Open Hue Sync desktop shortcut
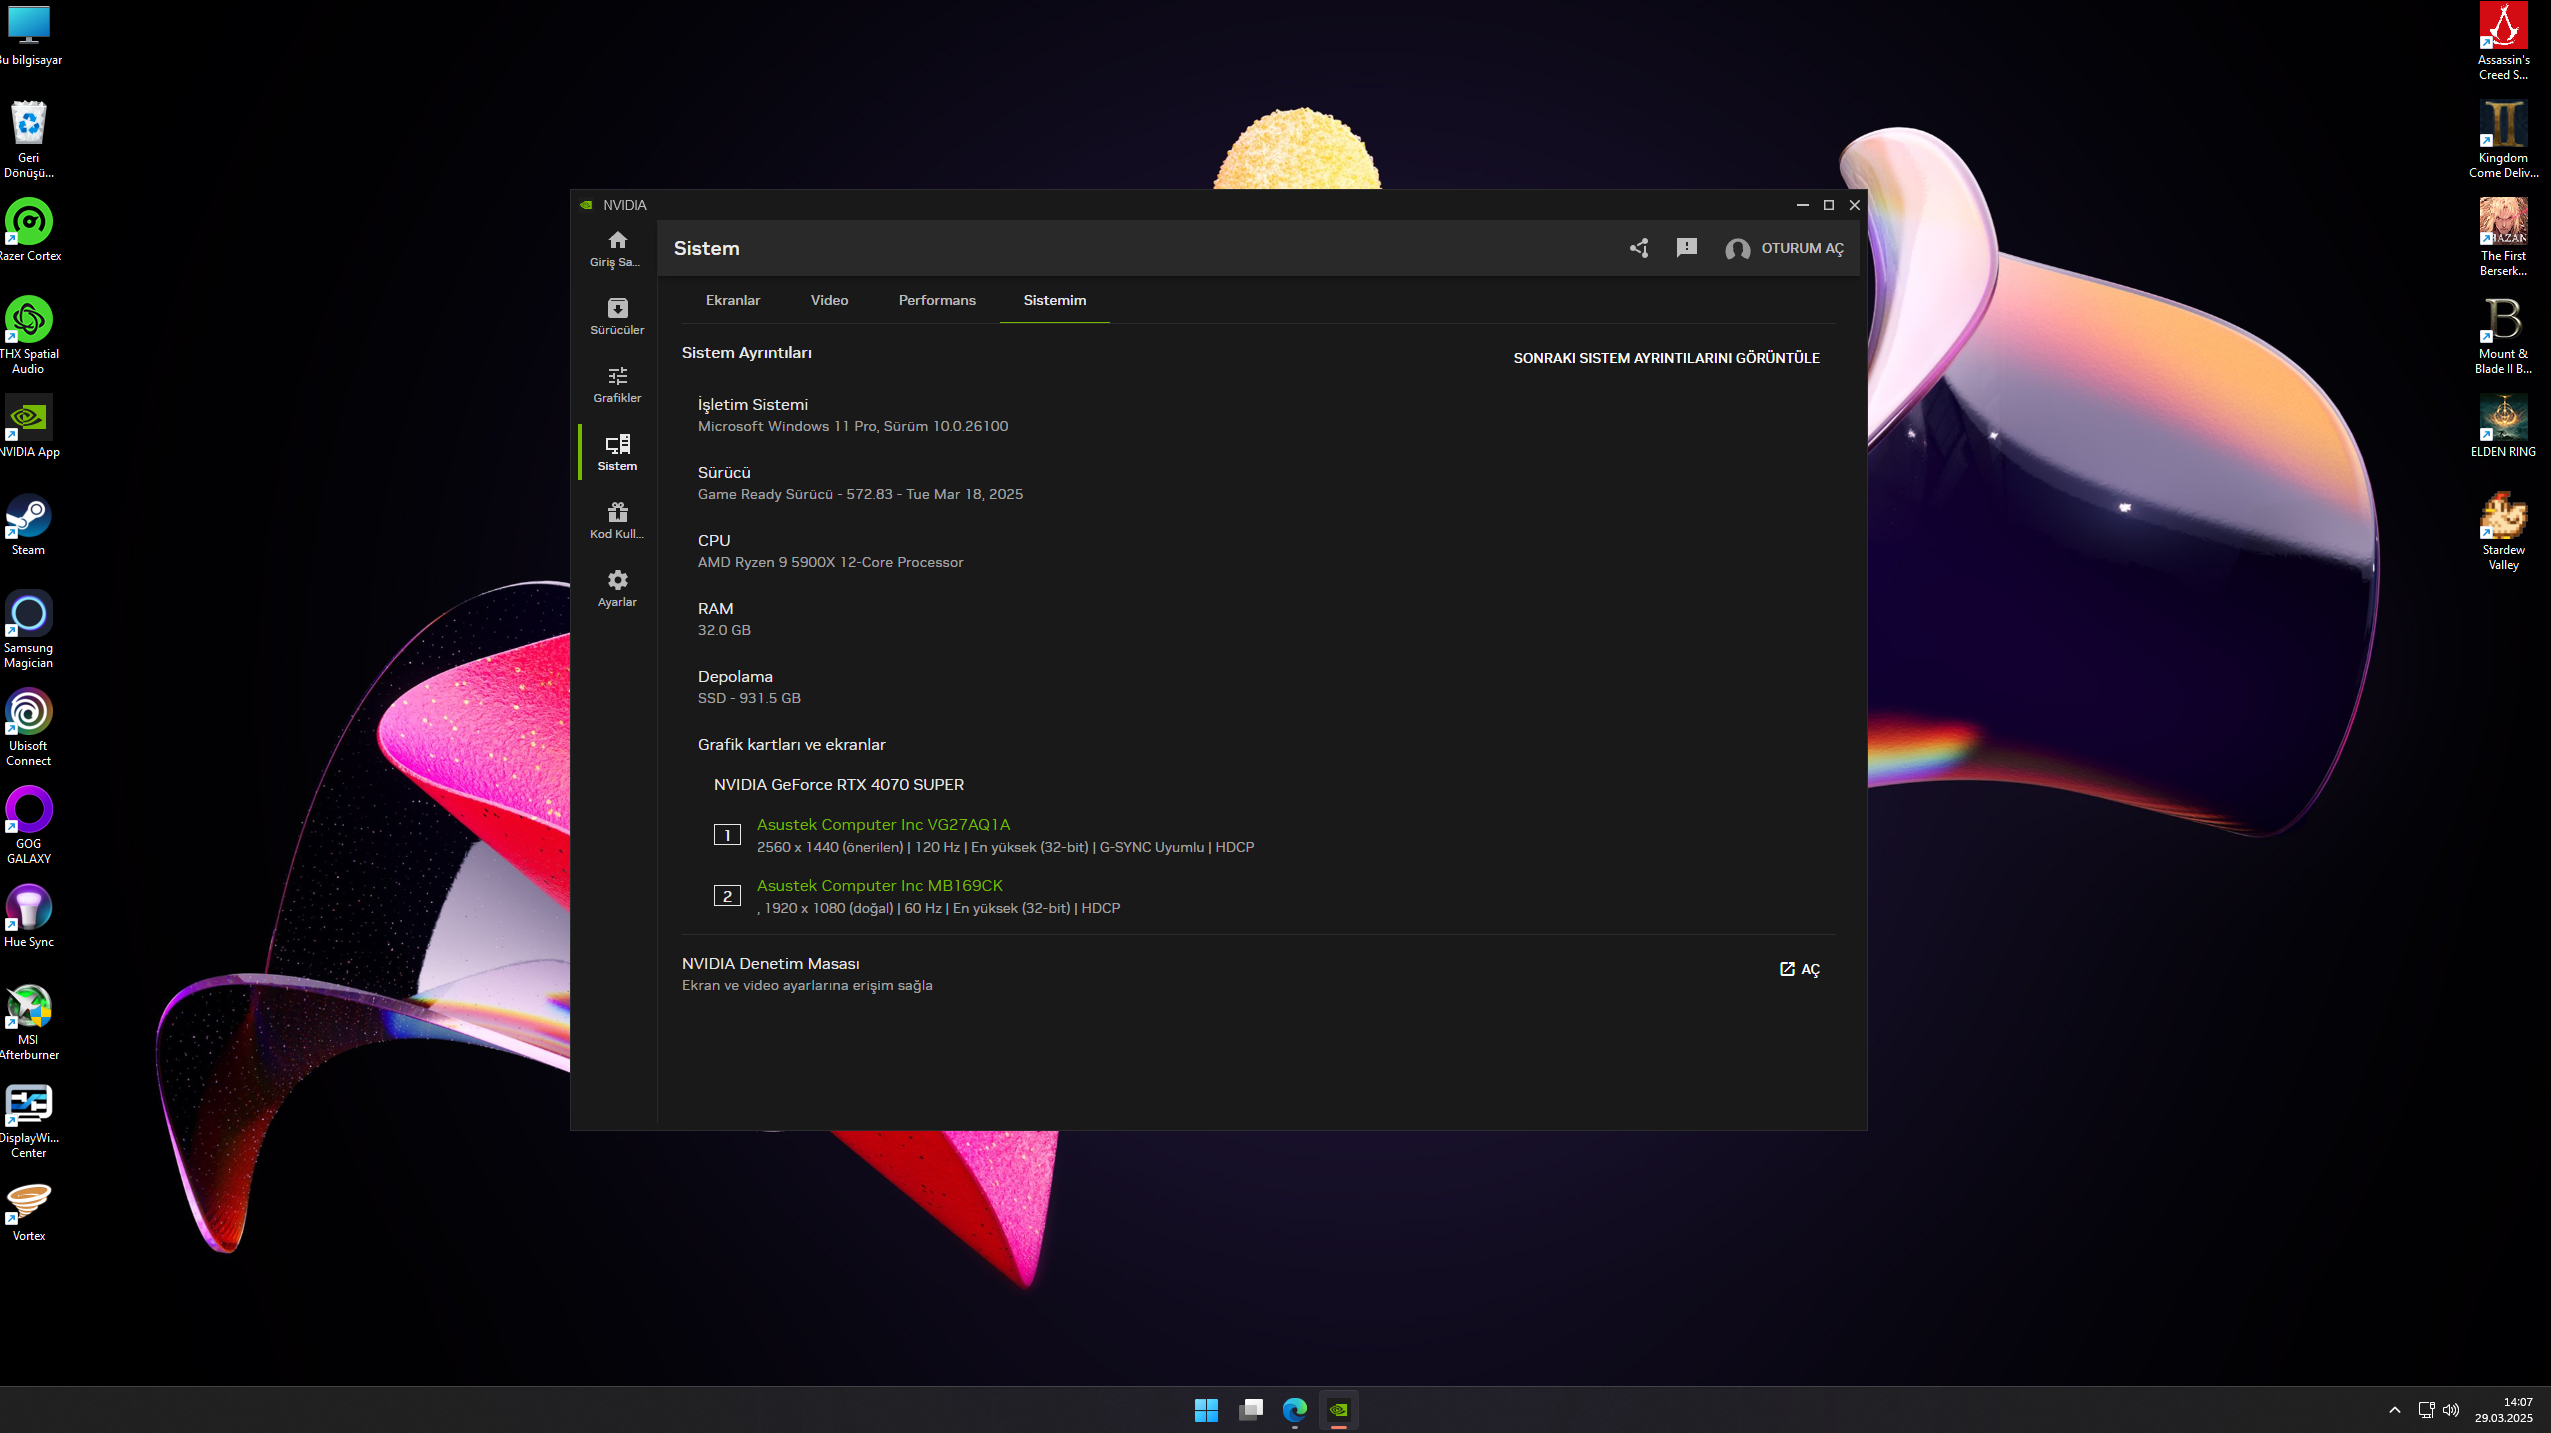Screen dimensions: 2551x1433 pyautogui.click(x=29, y=916)
